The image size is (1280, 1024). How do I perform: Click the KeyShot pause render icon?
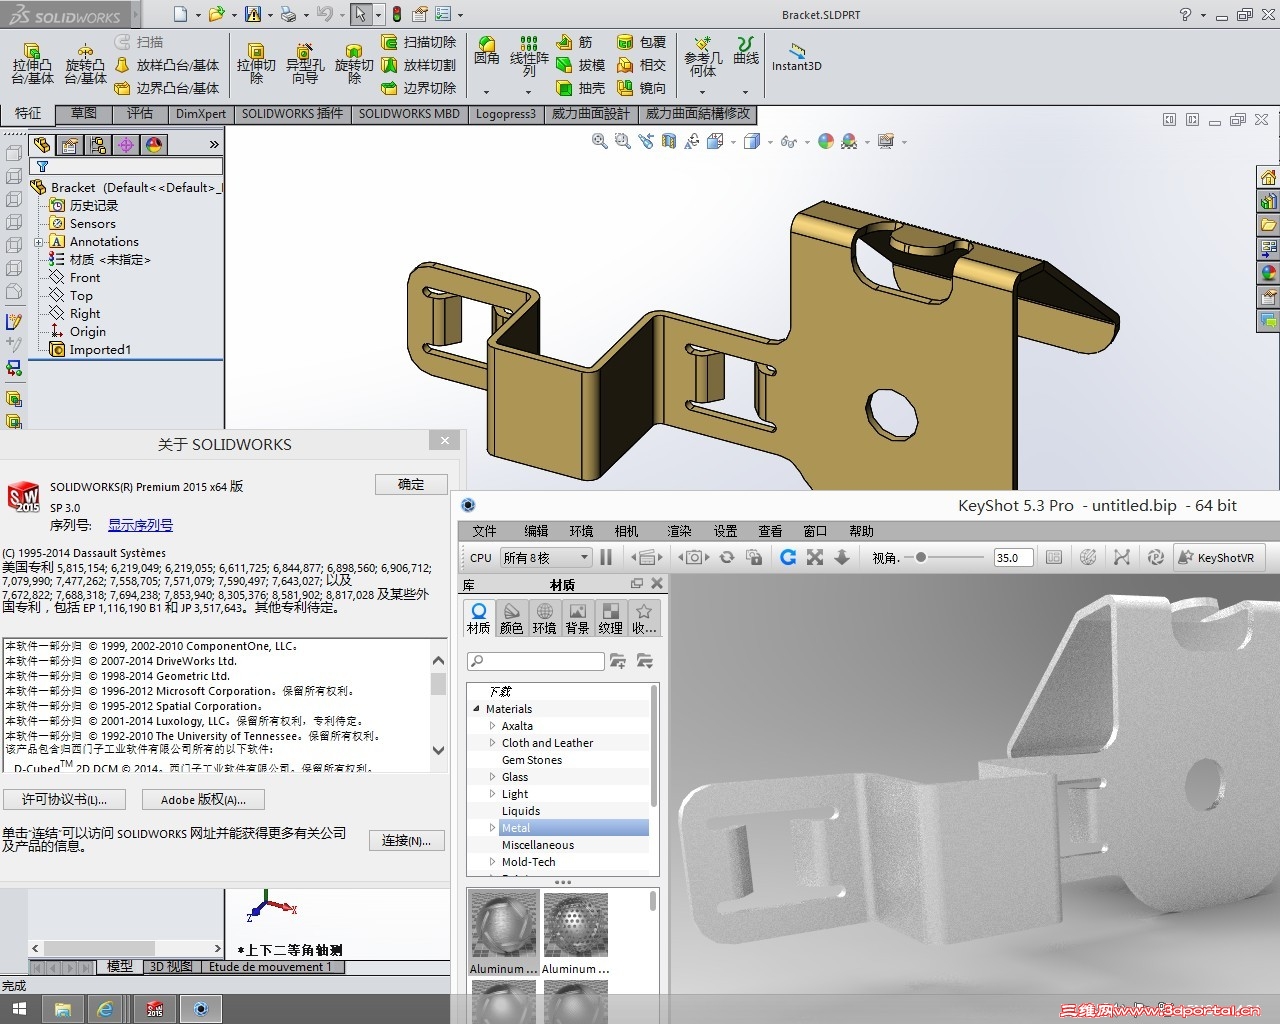pyautogui.click(x=606, y=557)
